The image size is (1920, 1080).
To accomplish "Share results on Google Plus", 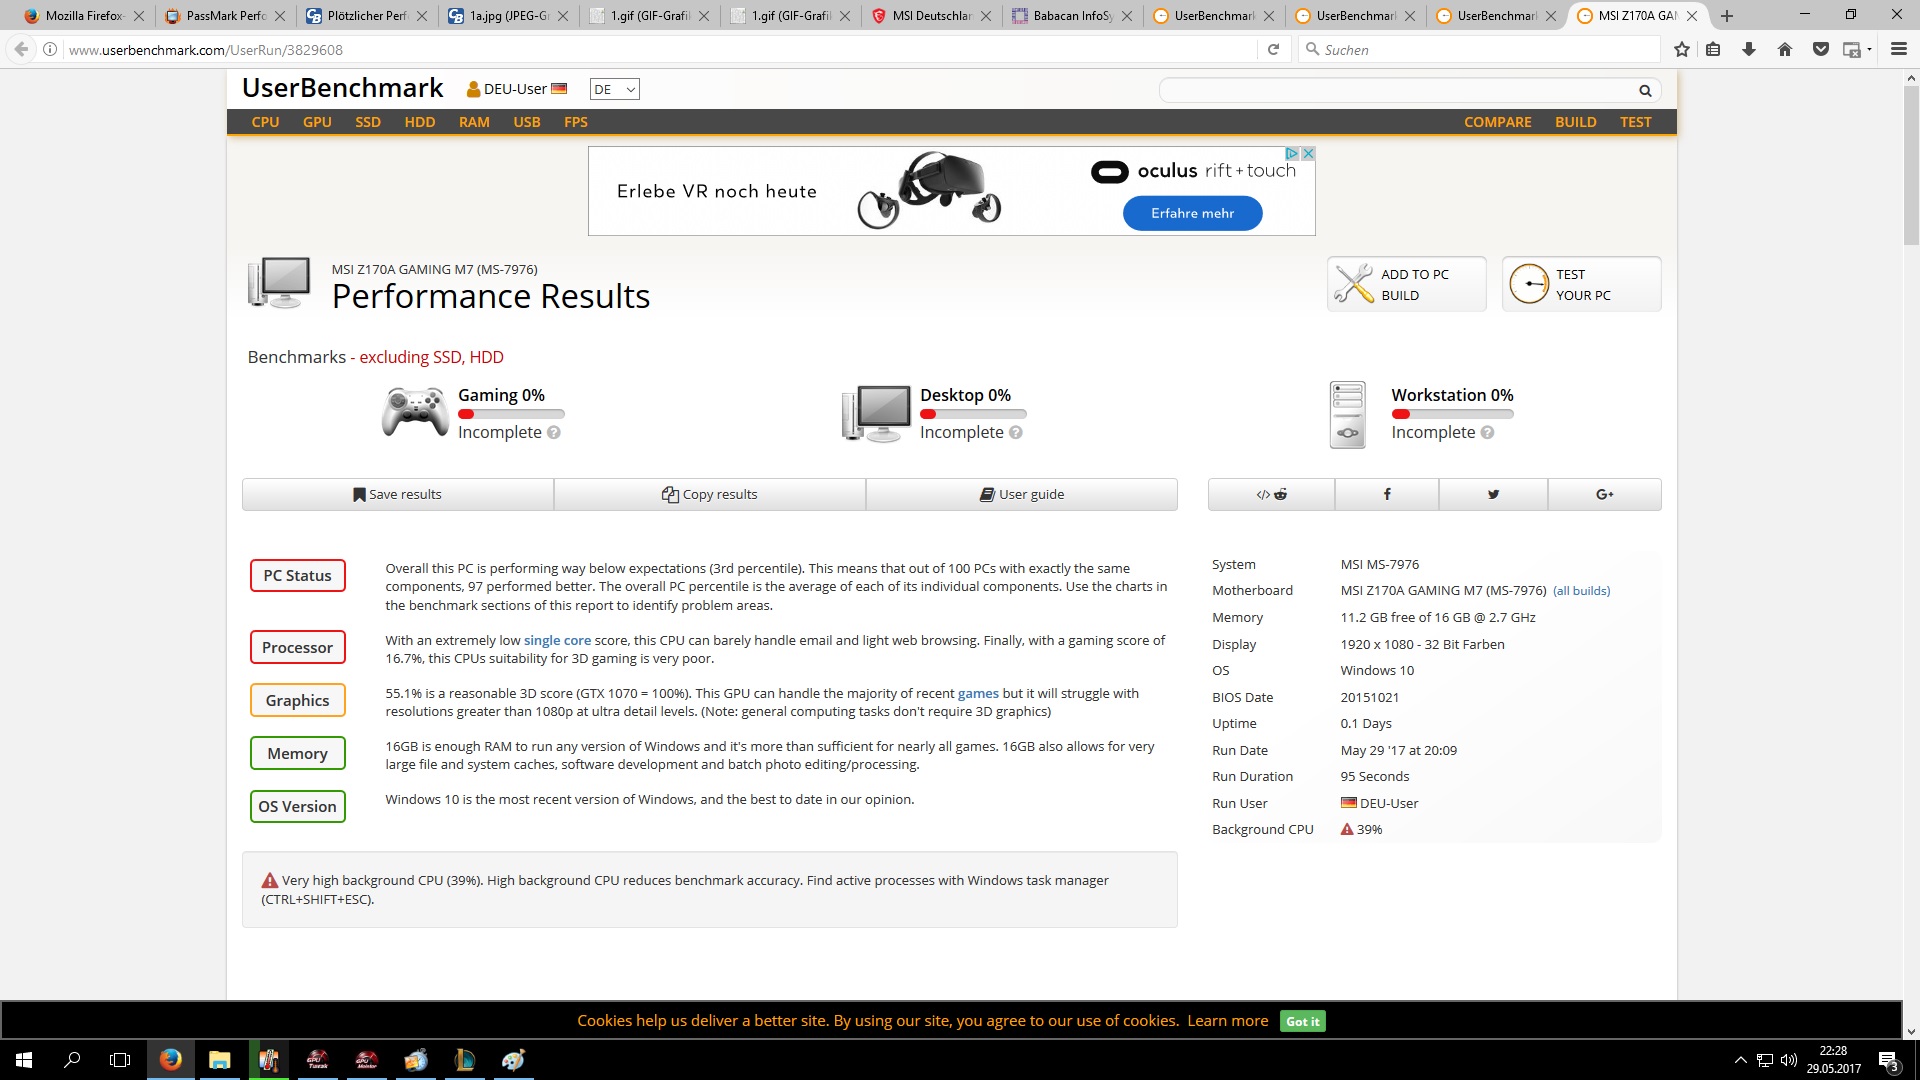I will click(x=1604, y=494).
